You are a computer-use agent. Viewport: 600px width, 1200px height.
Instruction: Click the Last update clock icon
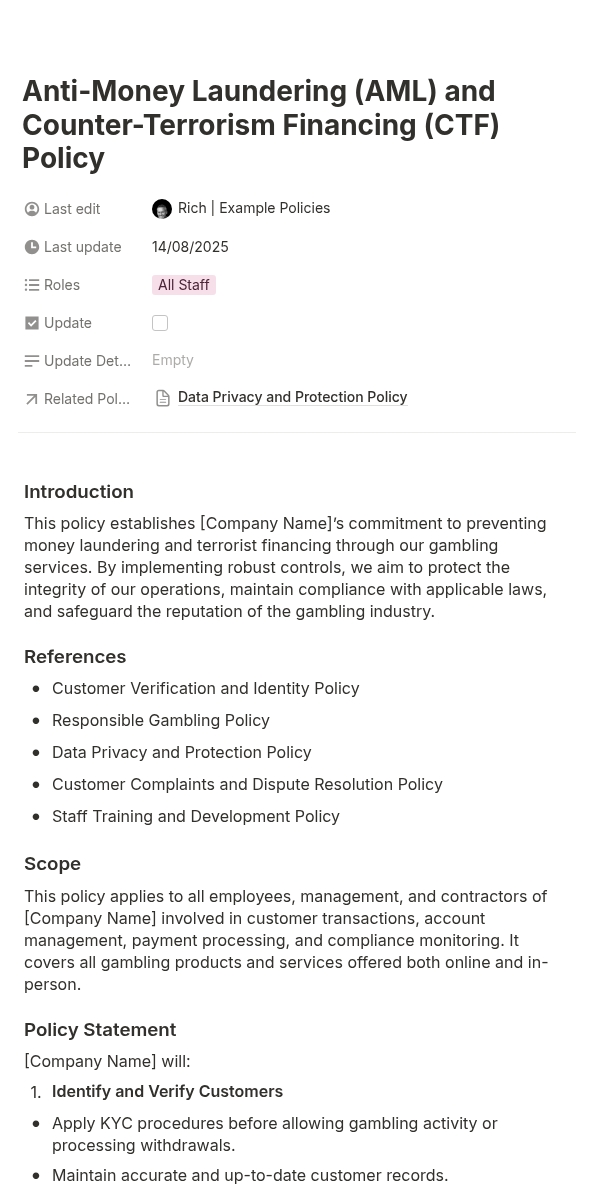[x=32, y=247]
